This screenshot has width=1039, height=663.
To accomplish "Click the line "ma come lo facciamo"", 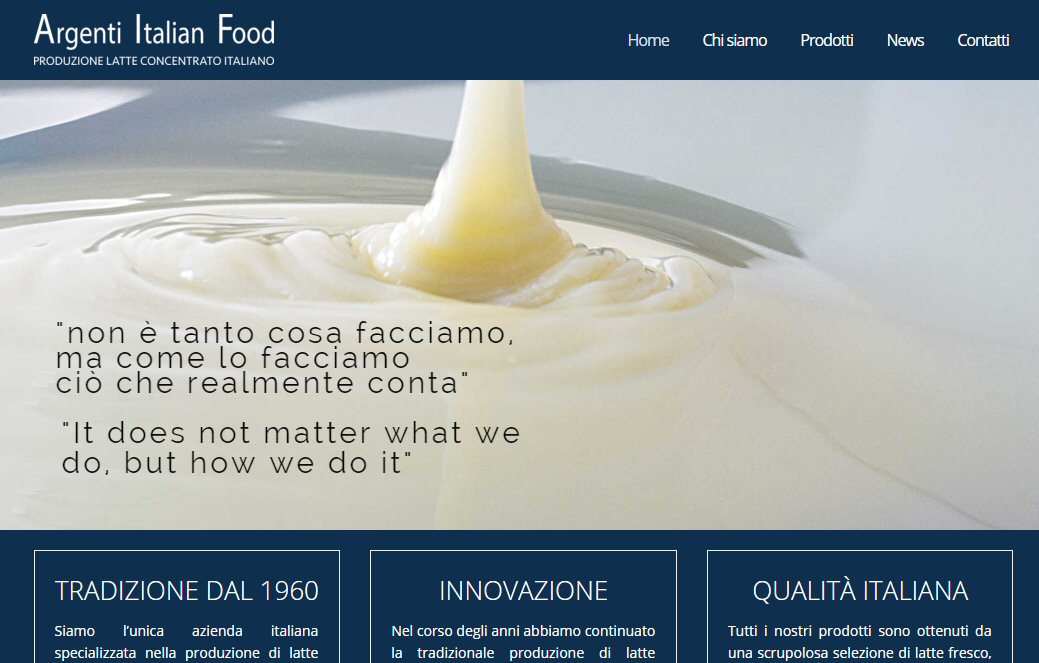I will click(233, 358).
